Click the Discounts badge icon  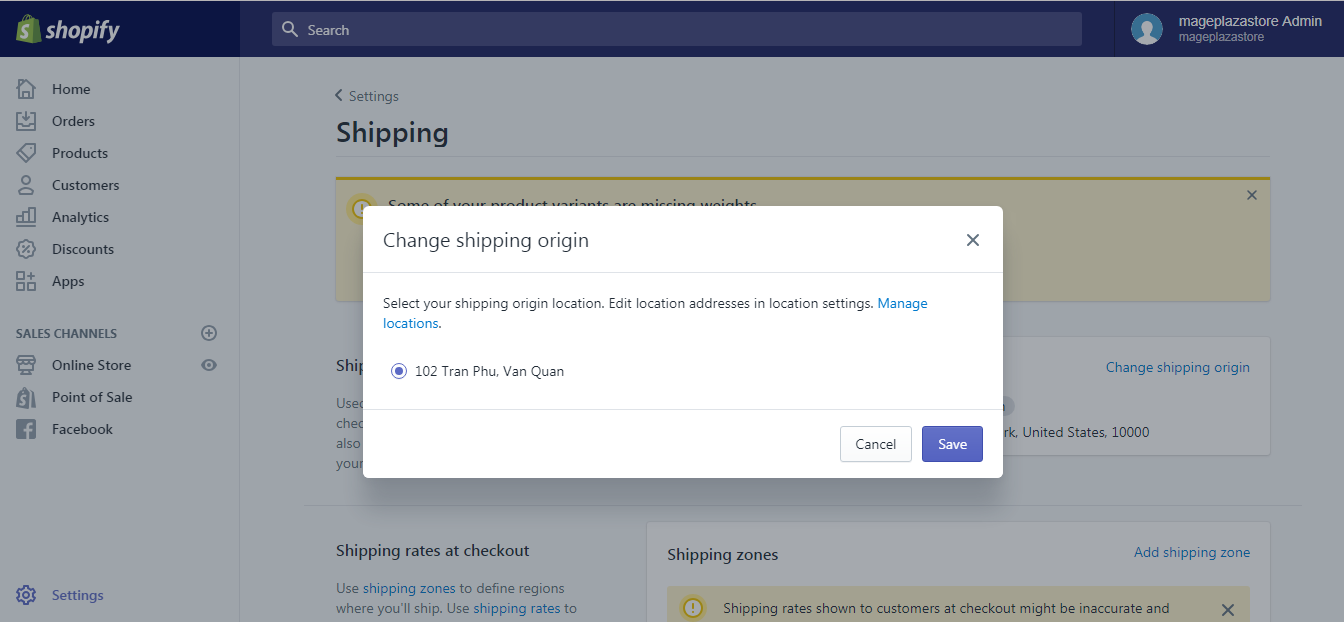[x=26, y=249]
